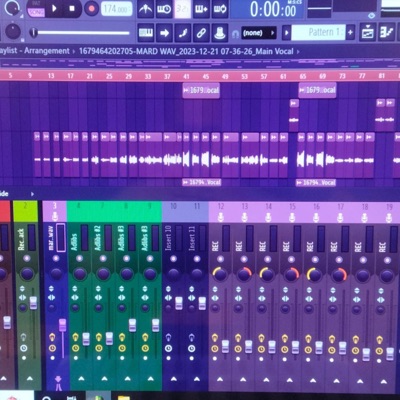Click pan knob on Adlibs track 4
This screenshot has width=400, height=400.
pyautogui.click(x=80, y=274)
